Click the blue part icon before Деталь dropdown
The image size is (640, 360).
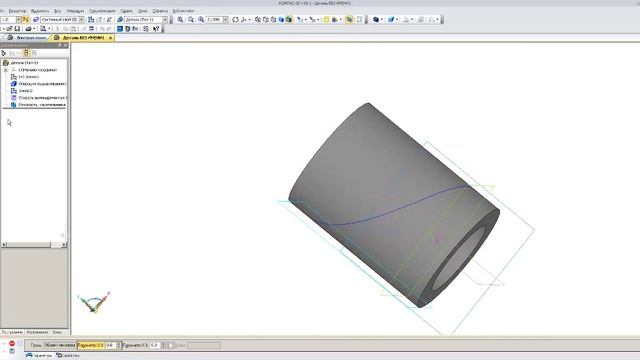pyautogui.click(x=120, y=20)
